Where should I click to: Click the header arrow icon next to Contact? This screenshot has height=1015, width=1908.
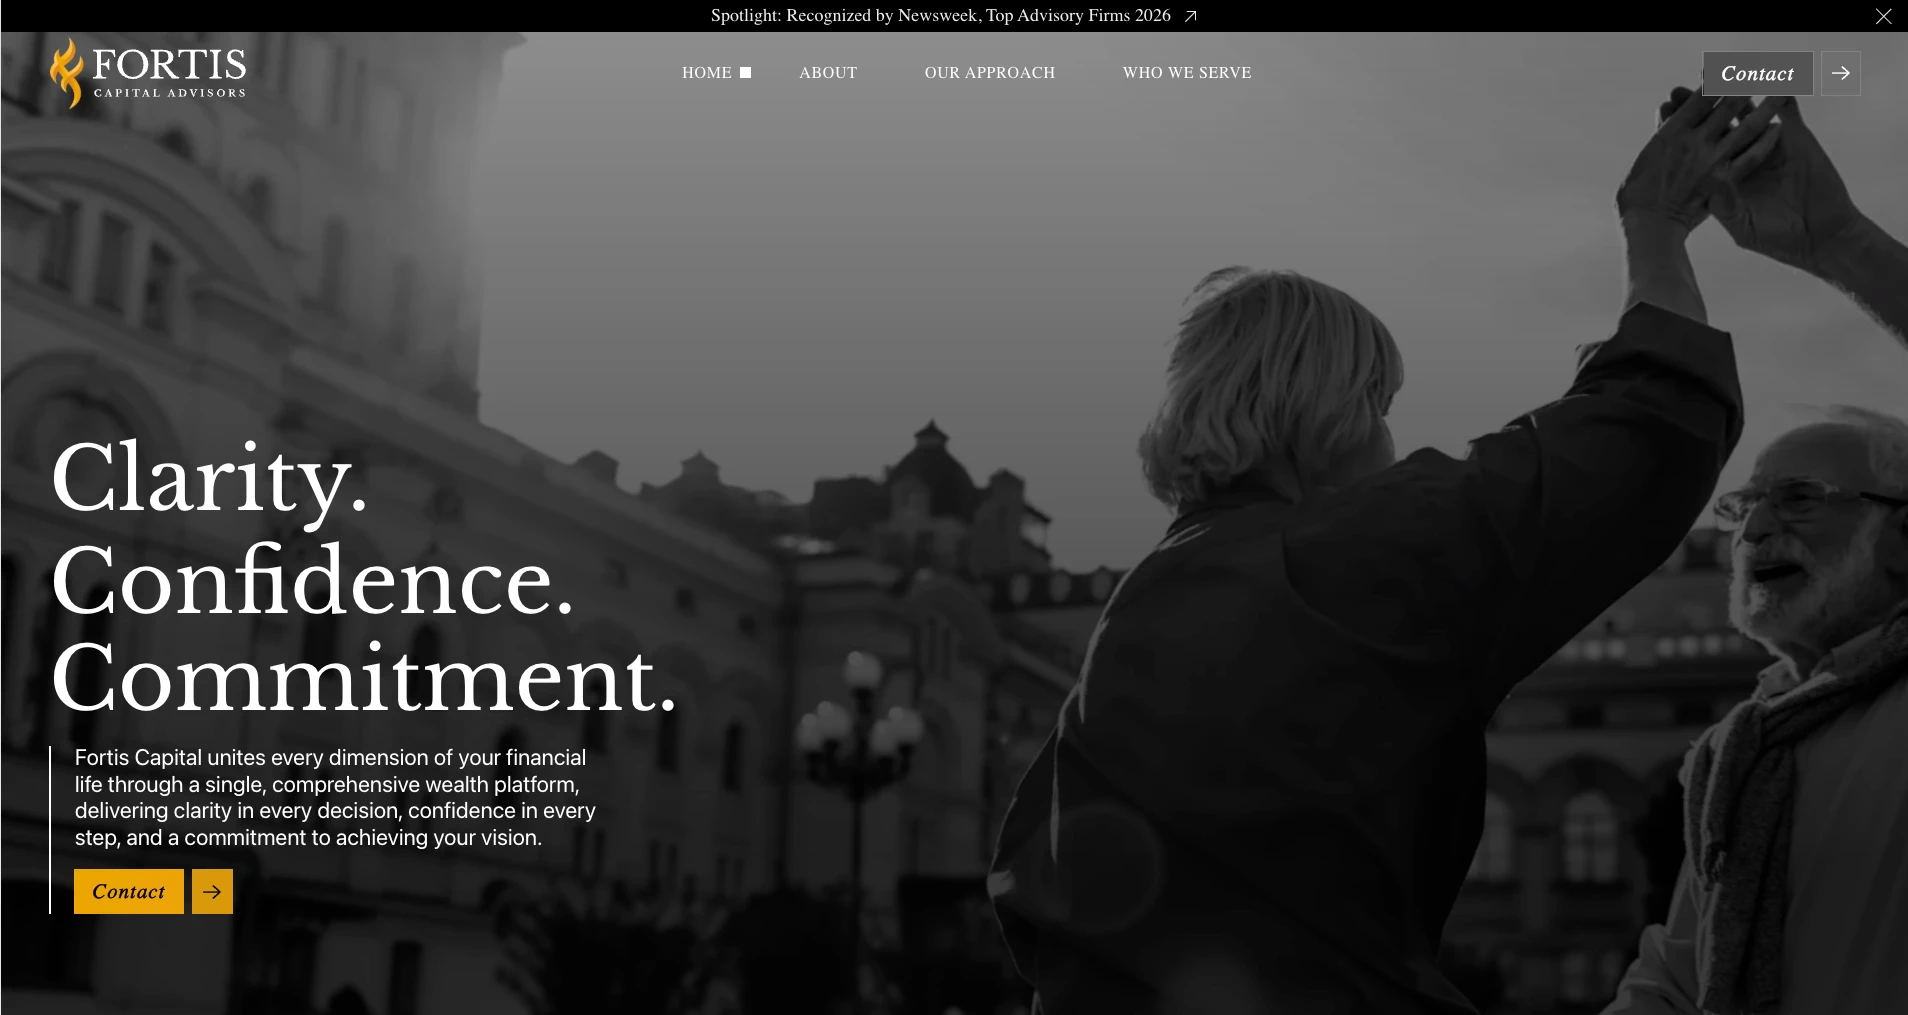pyautogui.click(x=1840, y=74)
